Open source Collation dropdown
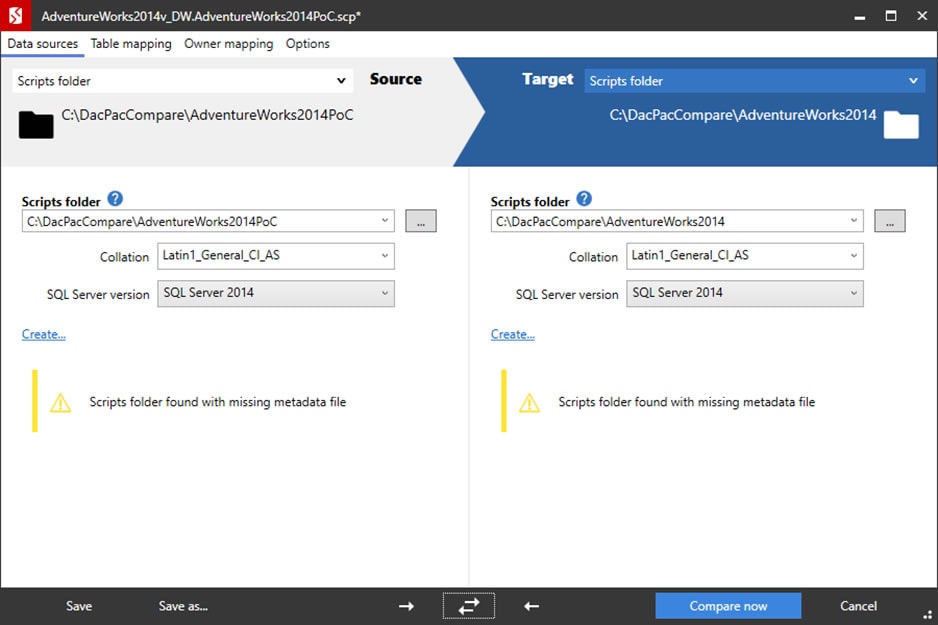The height and width of the screenshot is (625, 938). point(276,256)
